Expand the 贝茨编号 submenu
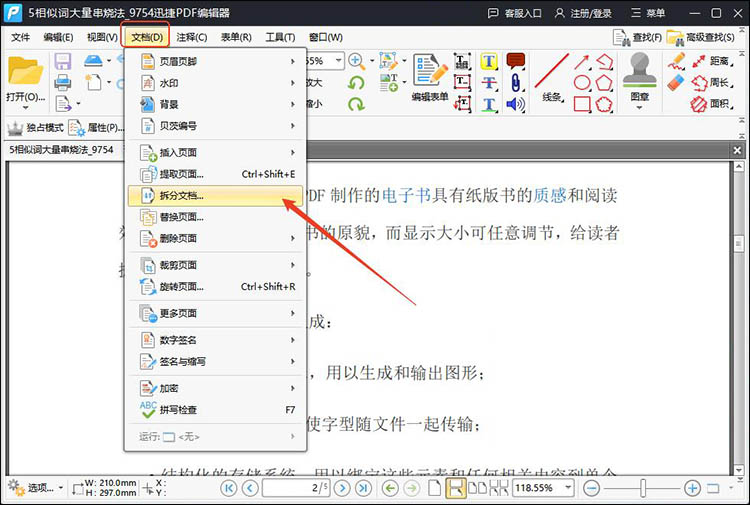750x505 pixels. coord(215,126)
